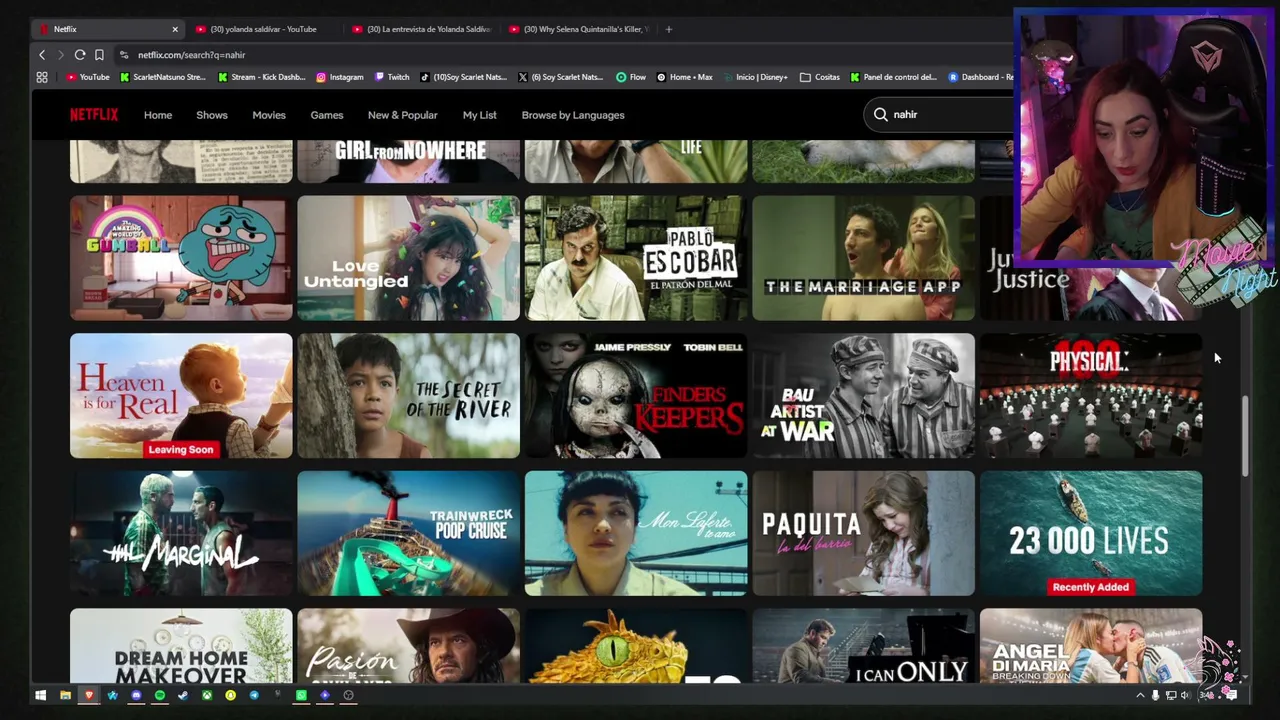Open the Games section
Viewport: 1280px width, 720px height.
[x=327, y=115]
